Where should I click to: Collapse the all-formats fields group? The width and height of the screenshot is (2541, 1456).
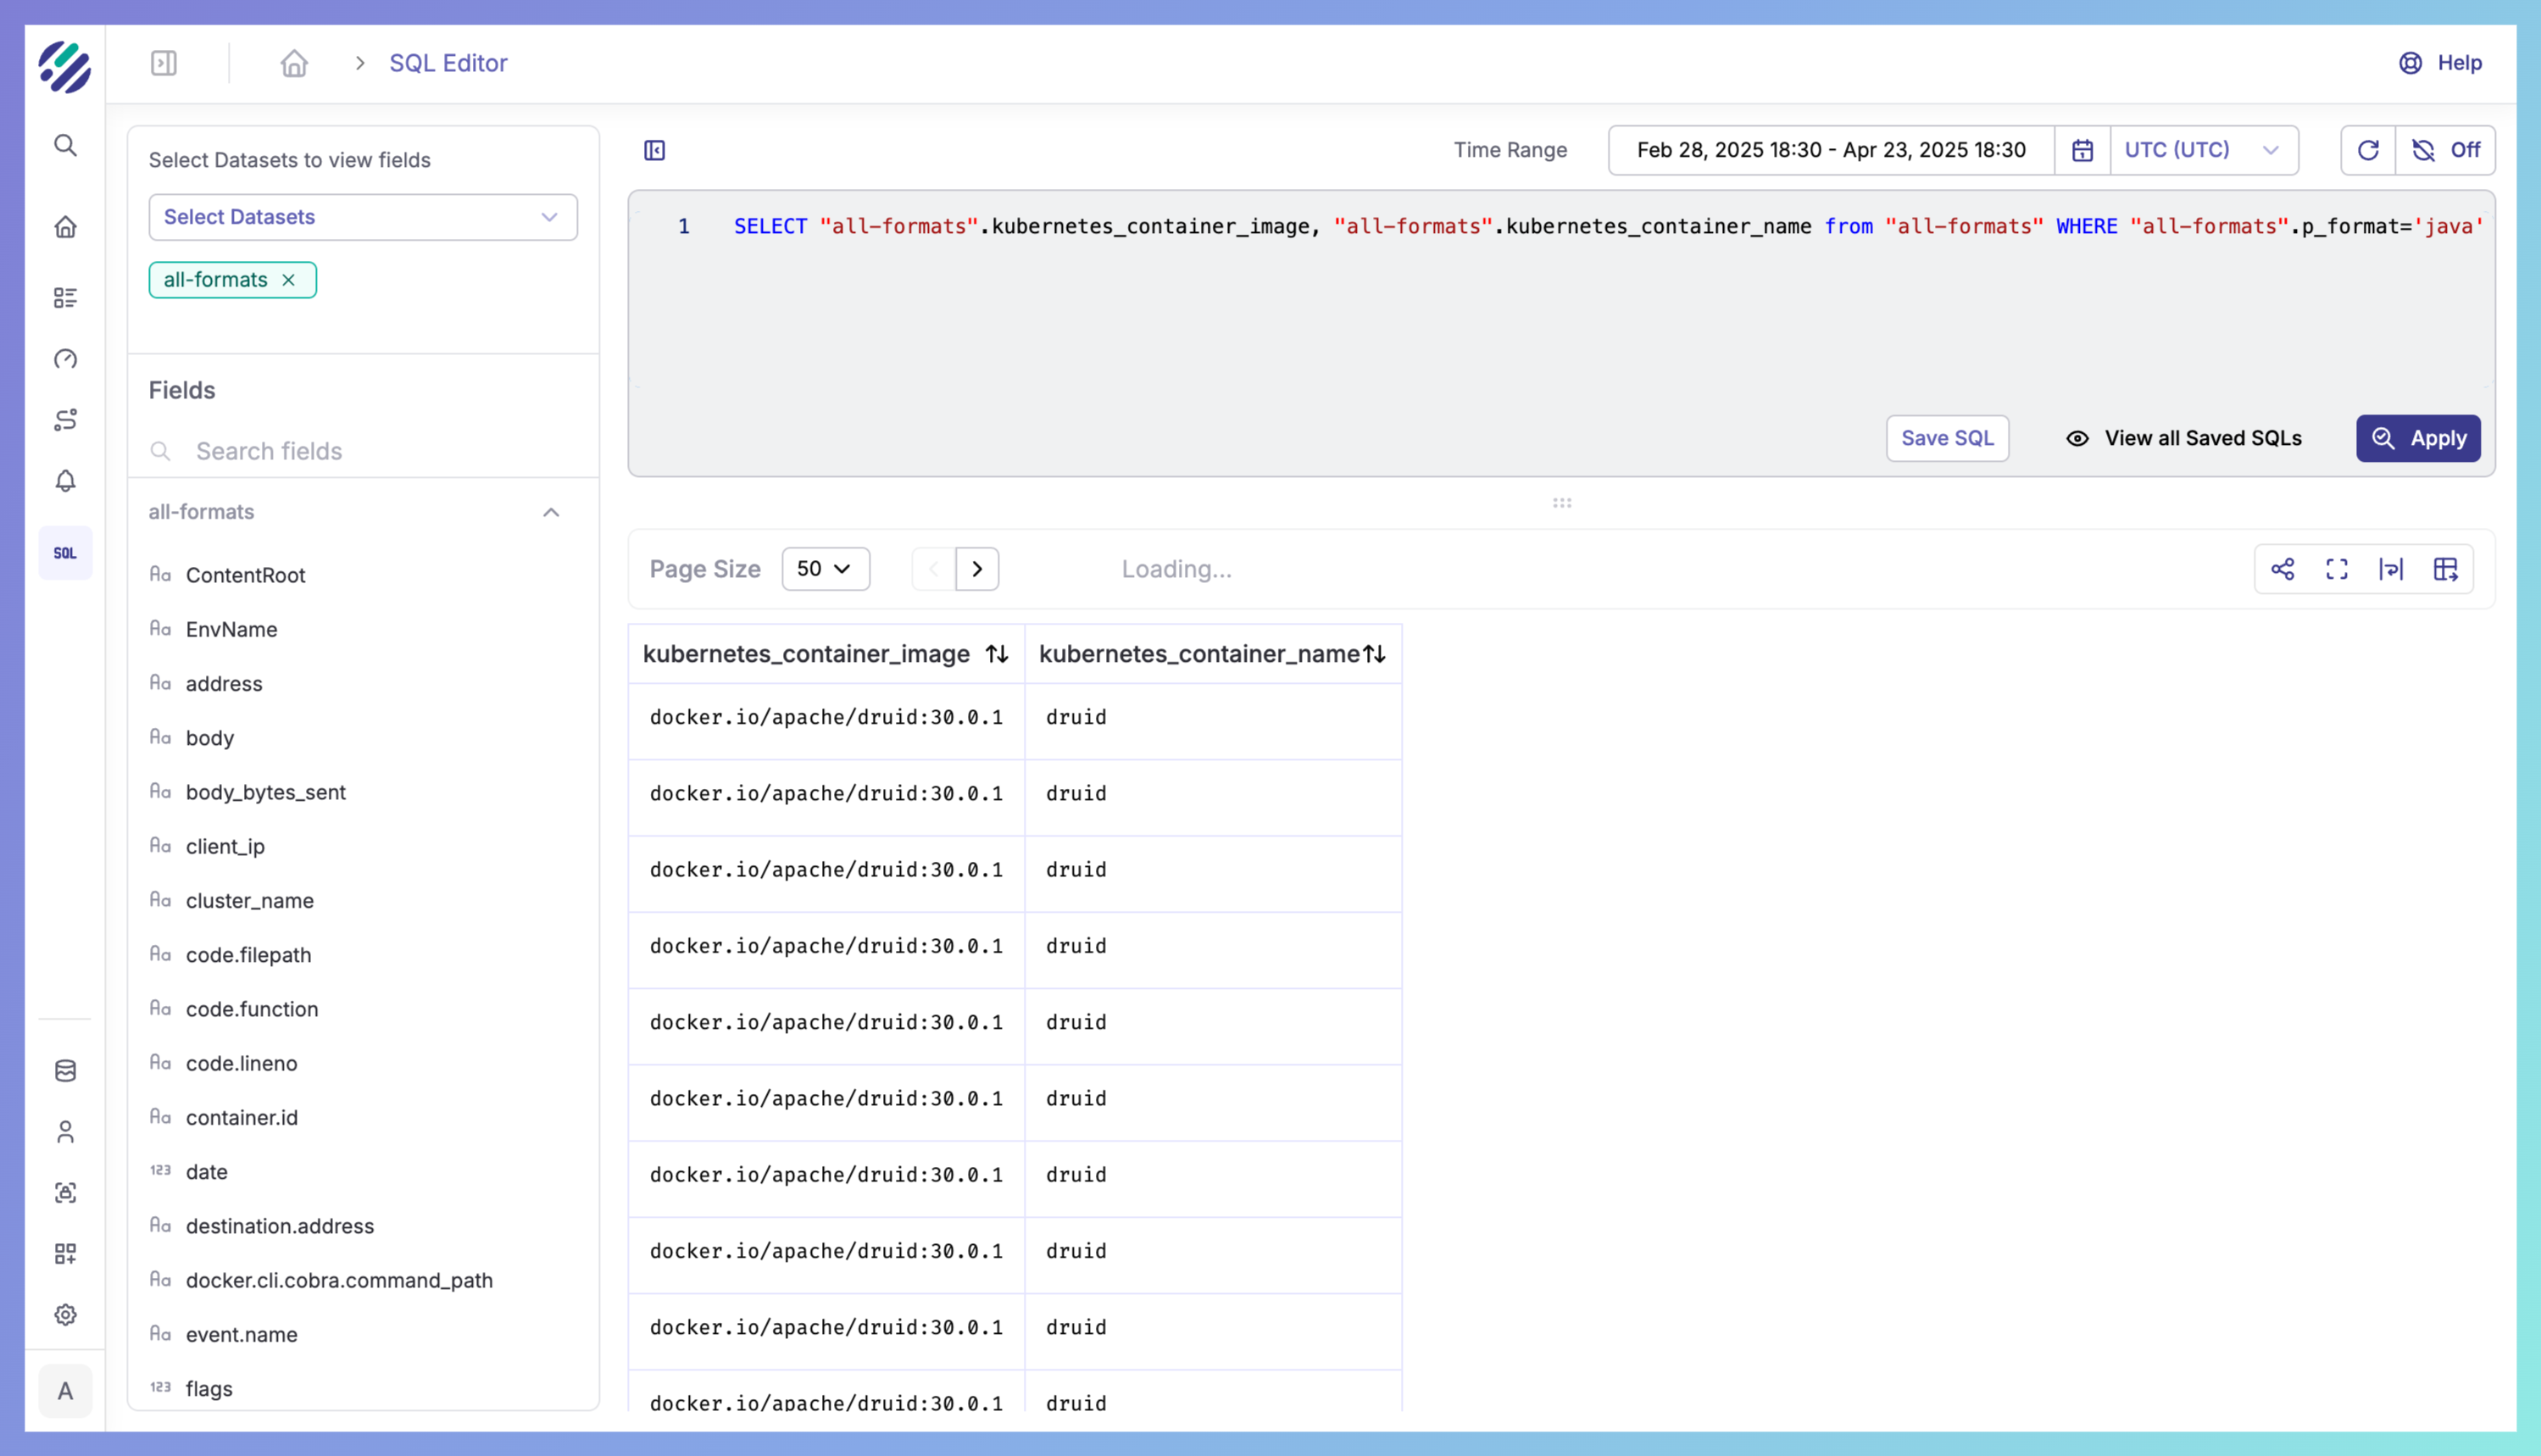[550, 512]
